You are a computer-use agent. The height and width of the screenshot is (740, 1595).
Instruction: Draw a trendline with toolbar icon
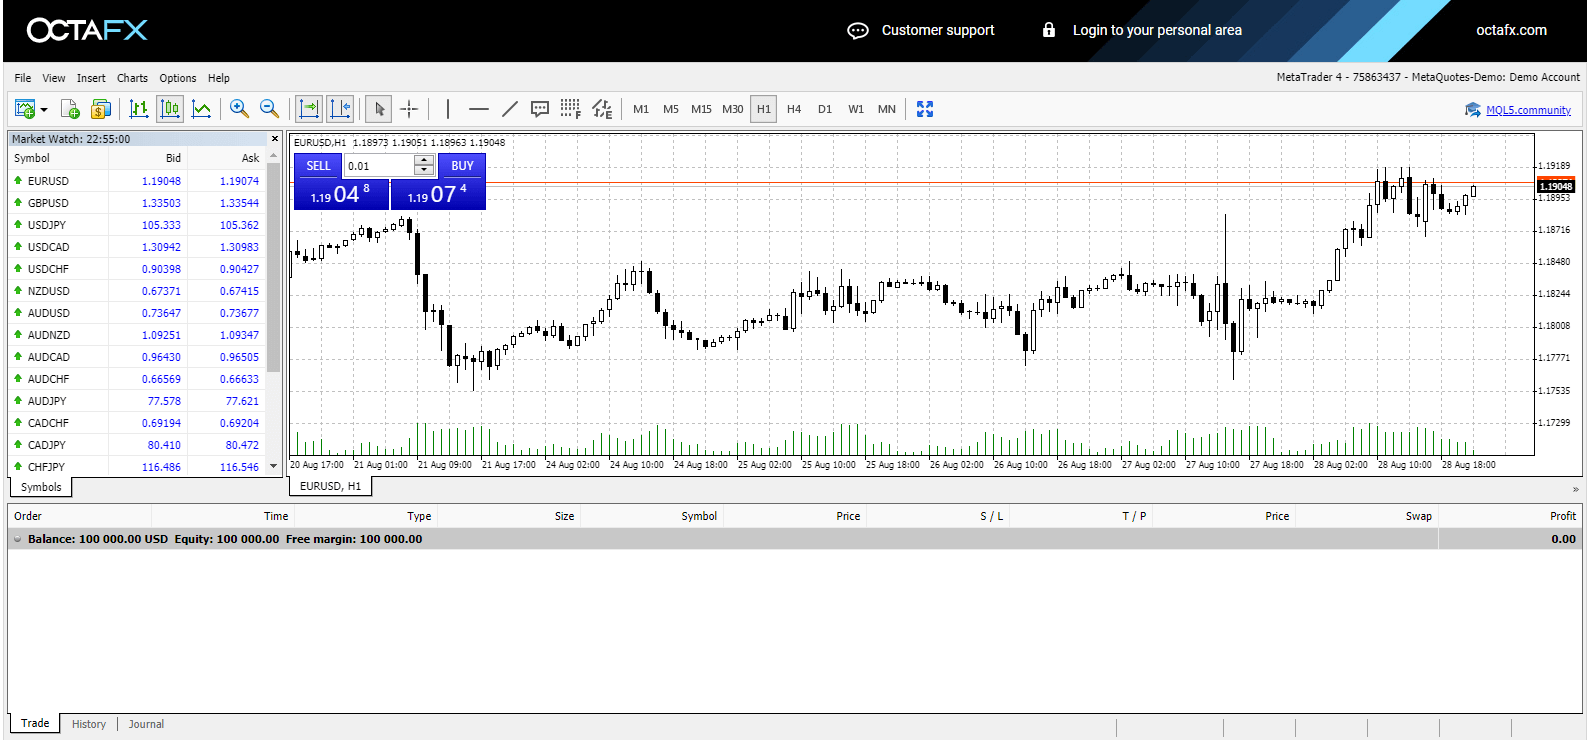pyautogui.click(x=509, y=109)
